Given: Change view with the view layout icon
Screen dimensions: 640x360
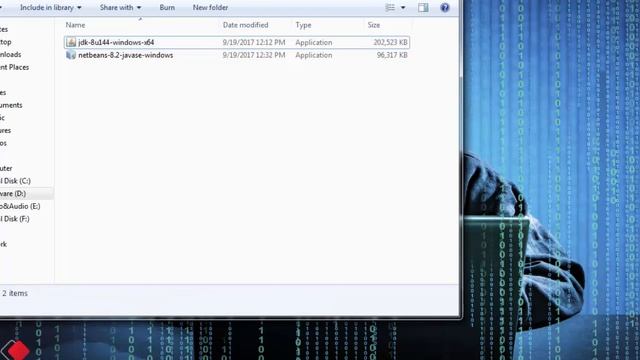Looking at the screenshot, I should point(390,7).
